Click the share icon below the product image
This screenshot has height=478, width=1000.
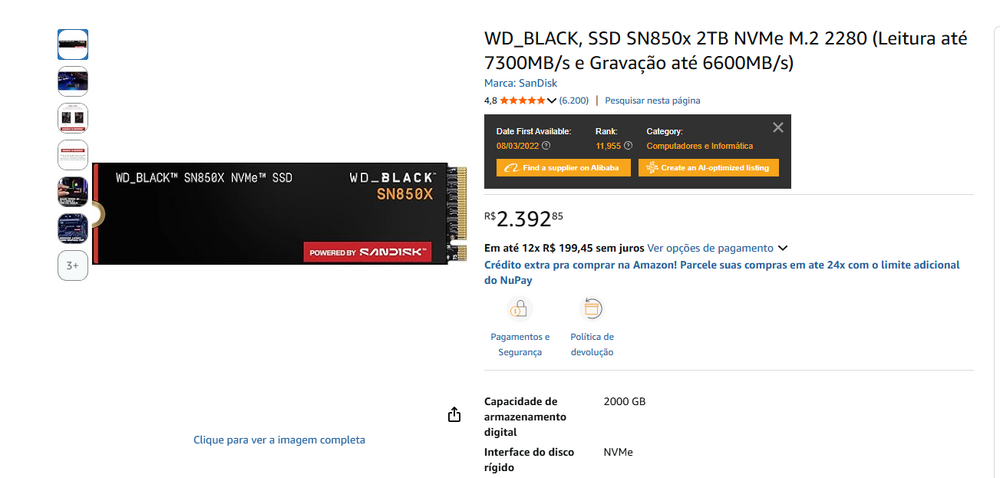[x=454, y=414]
